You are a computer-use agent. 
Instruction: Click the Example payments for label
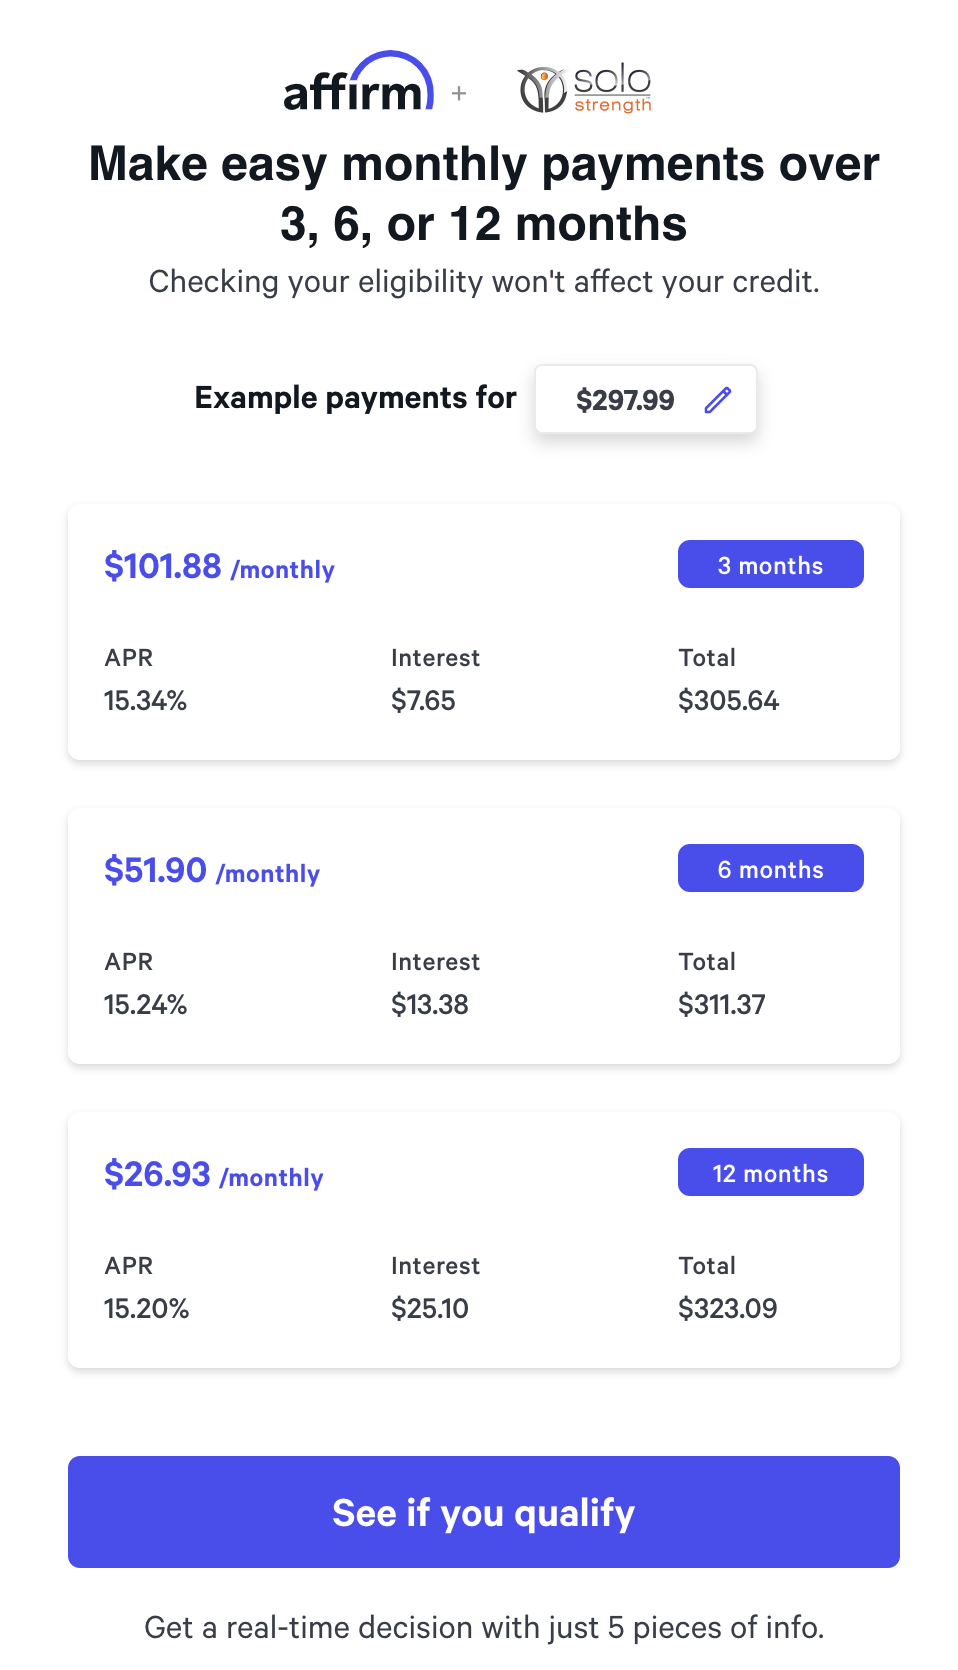tap(355, 398)
